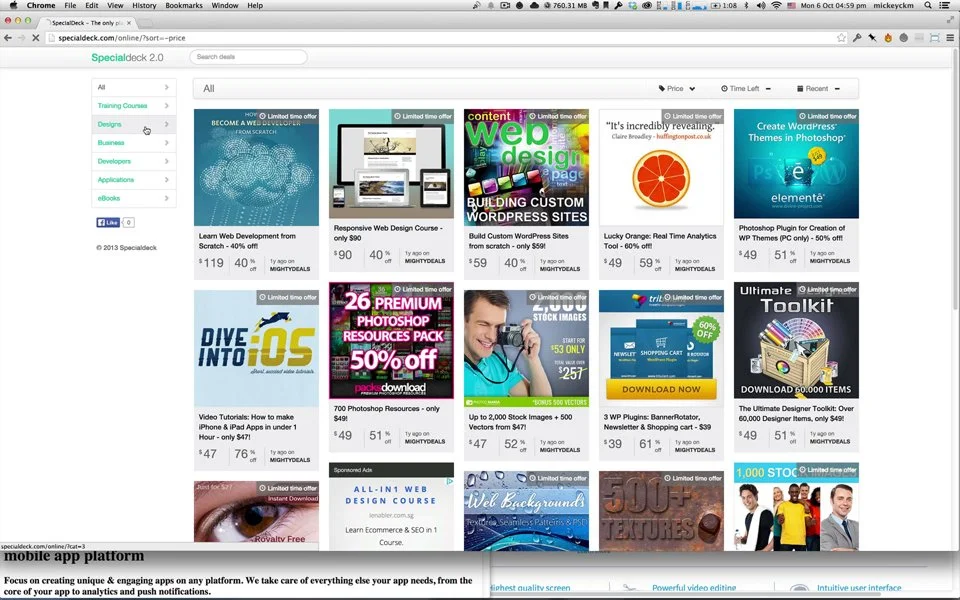960x600 pixels.
Task: Open the Window menu
Action: pyautogui.click(x=225, y=6)
